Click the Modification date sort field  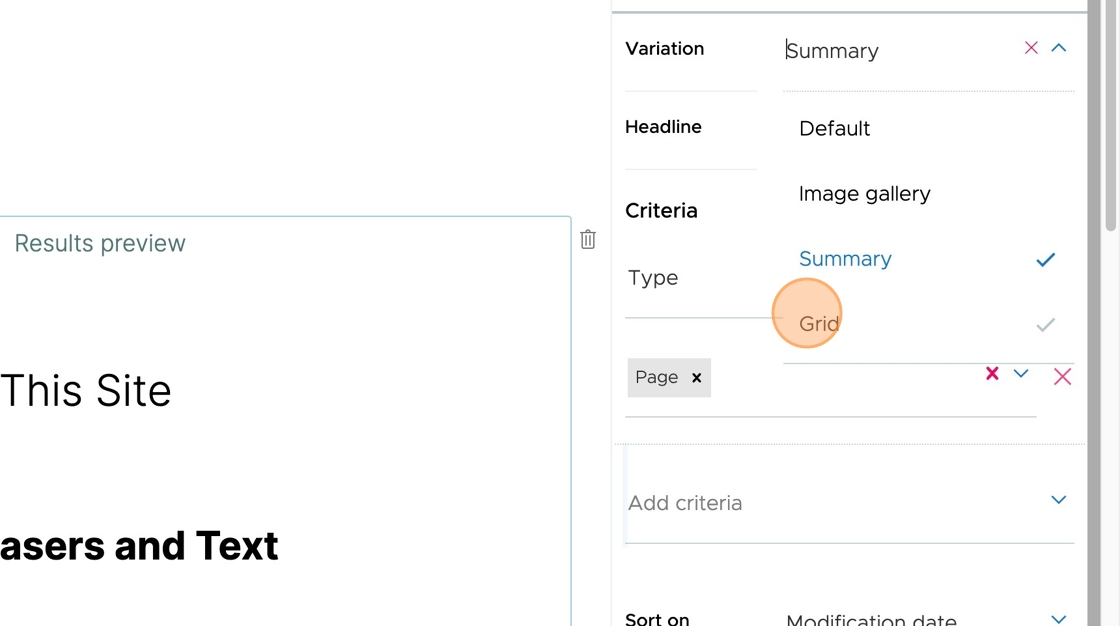[x=871, y=619]
